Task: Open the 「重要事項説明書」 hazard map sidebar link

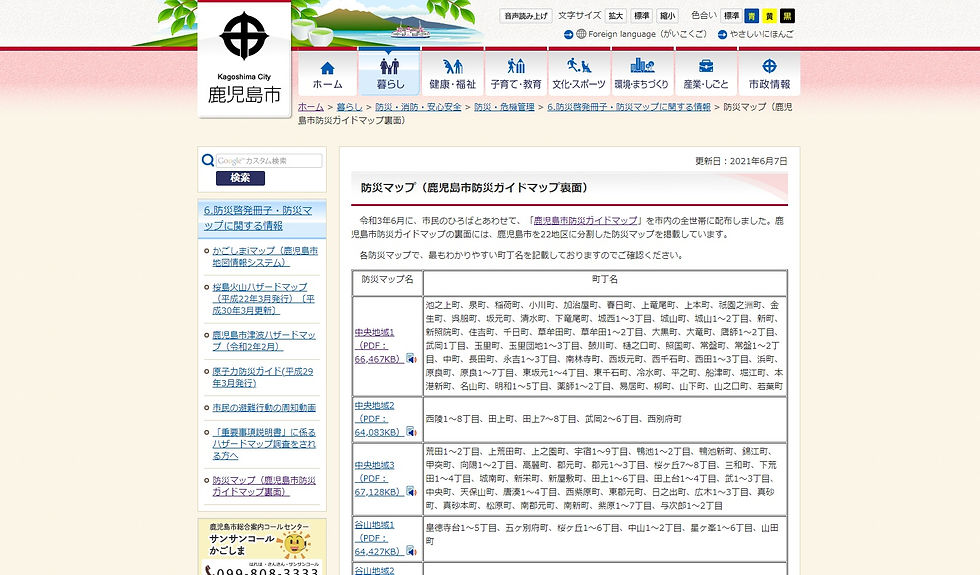Action: [x=264, y=444]
